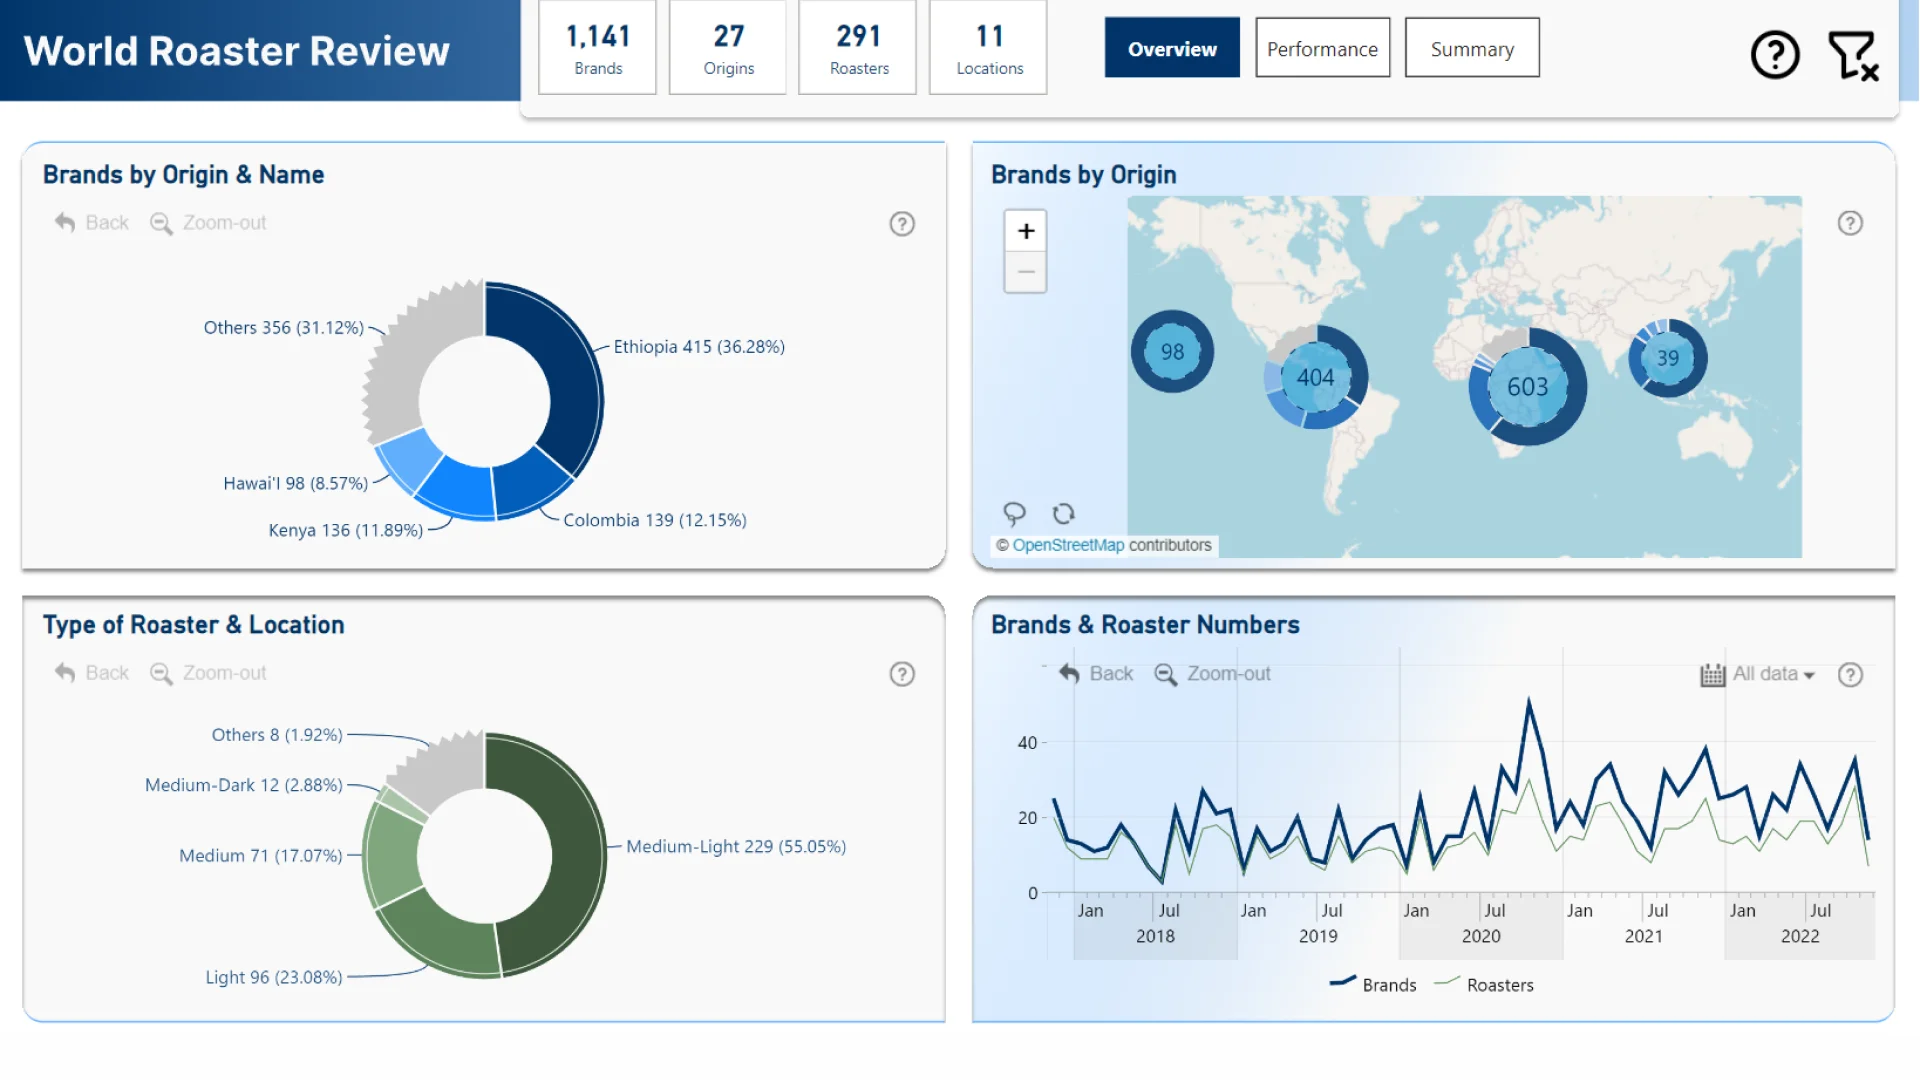Click calendar icon beside All data
Viewport: 1920px width, 1080px height.
click(1712, 675)
